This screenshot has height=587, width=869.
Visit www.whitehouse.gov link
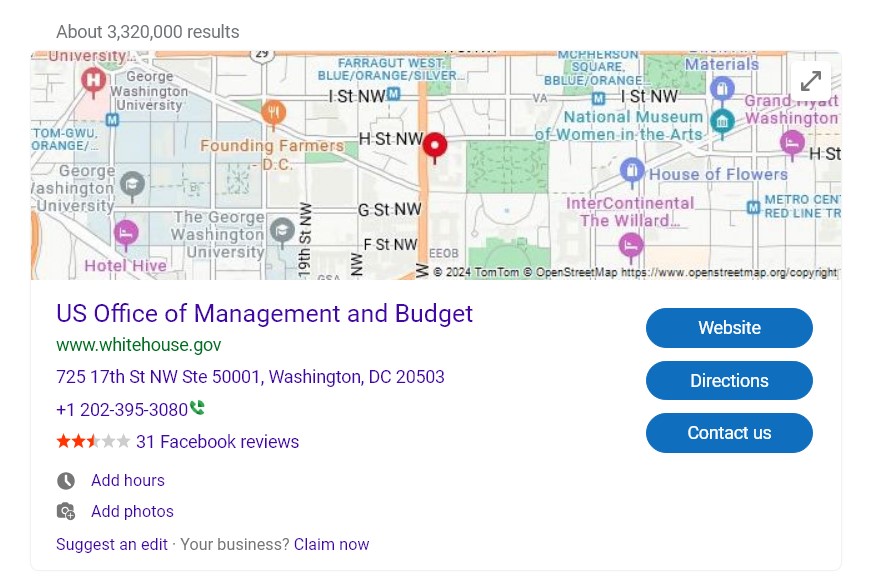click(x=139, y=345)
